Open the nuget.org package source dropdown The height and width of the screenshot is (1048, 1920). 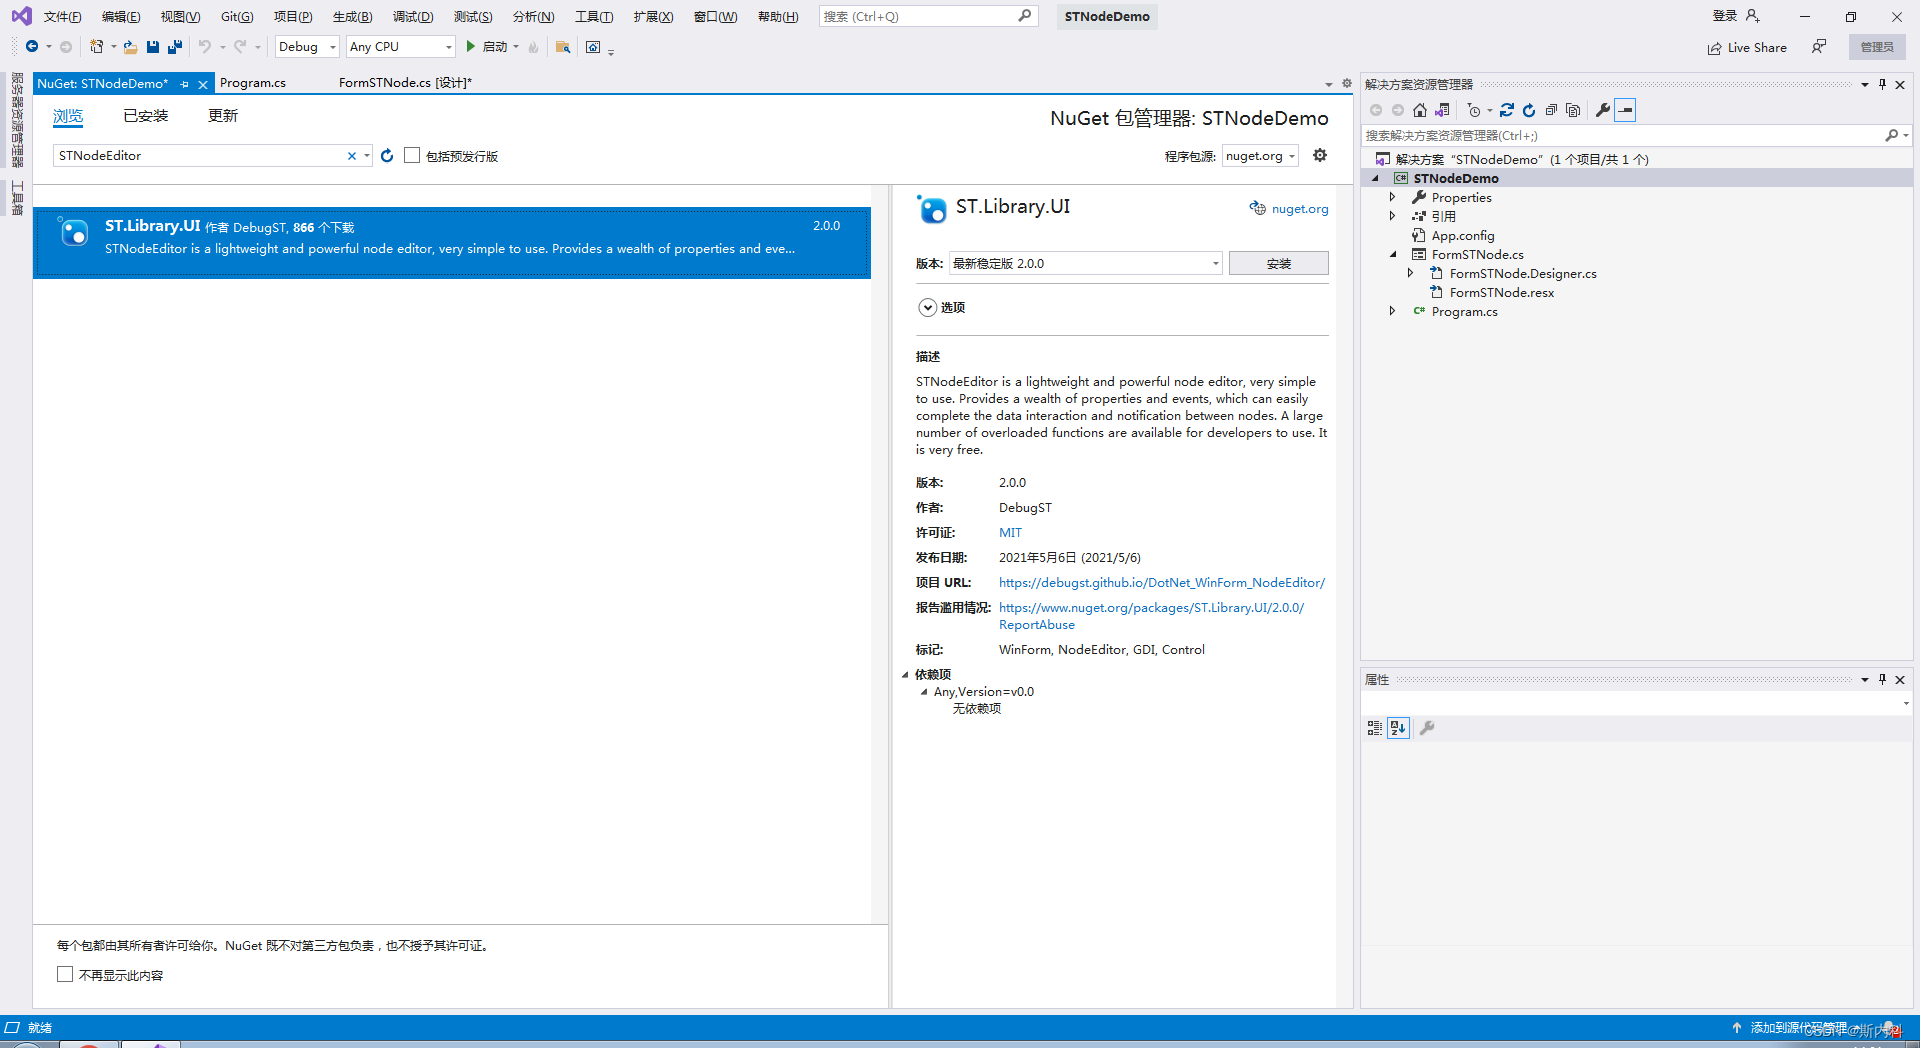1260,156
